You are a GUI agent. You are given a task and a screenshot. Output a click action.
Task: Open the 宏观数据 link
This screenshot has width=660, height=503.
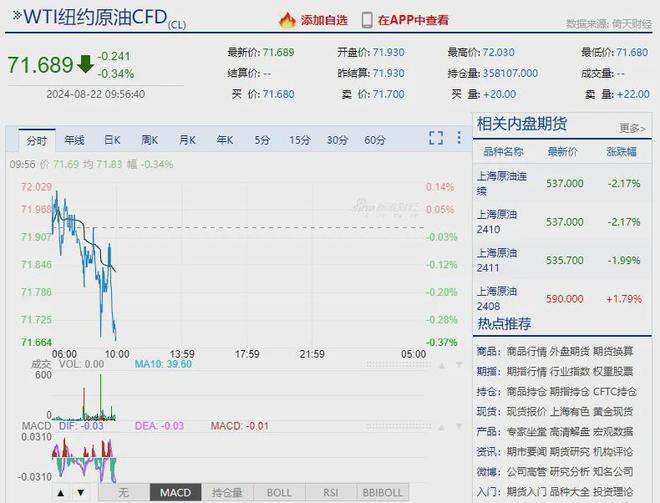613,432
